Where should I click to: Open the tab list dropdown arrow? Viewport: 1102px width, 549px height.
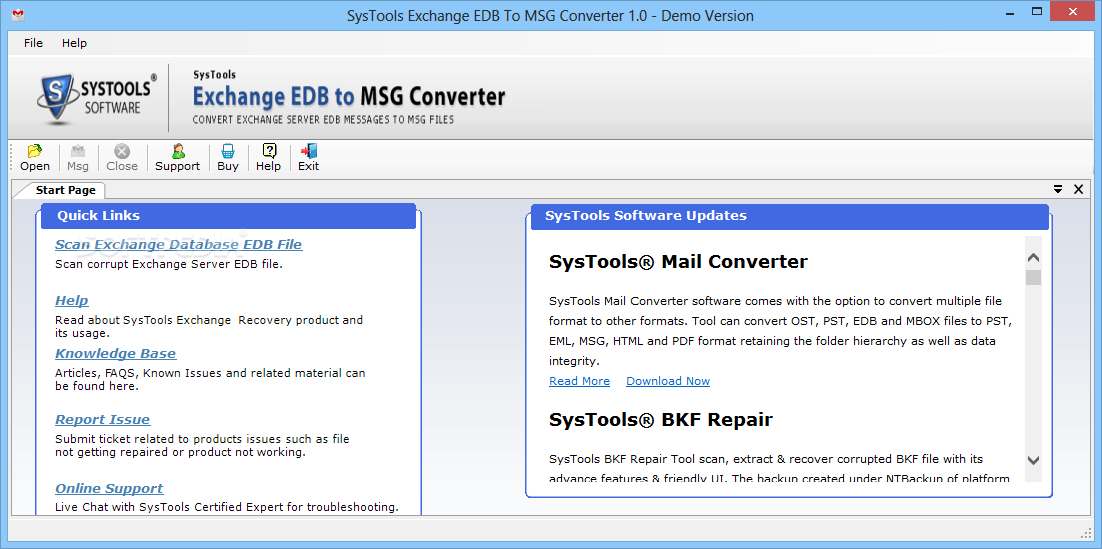[x=1058, y=189]
